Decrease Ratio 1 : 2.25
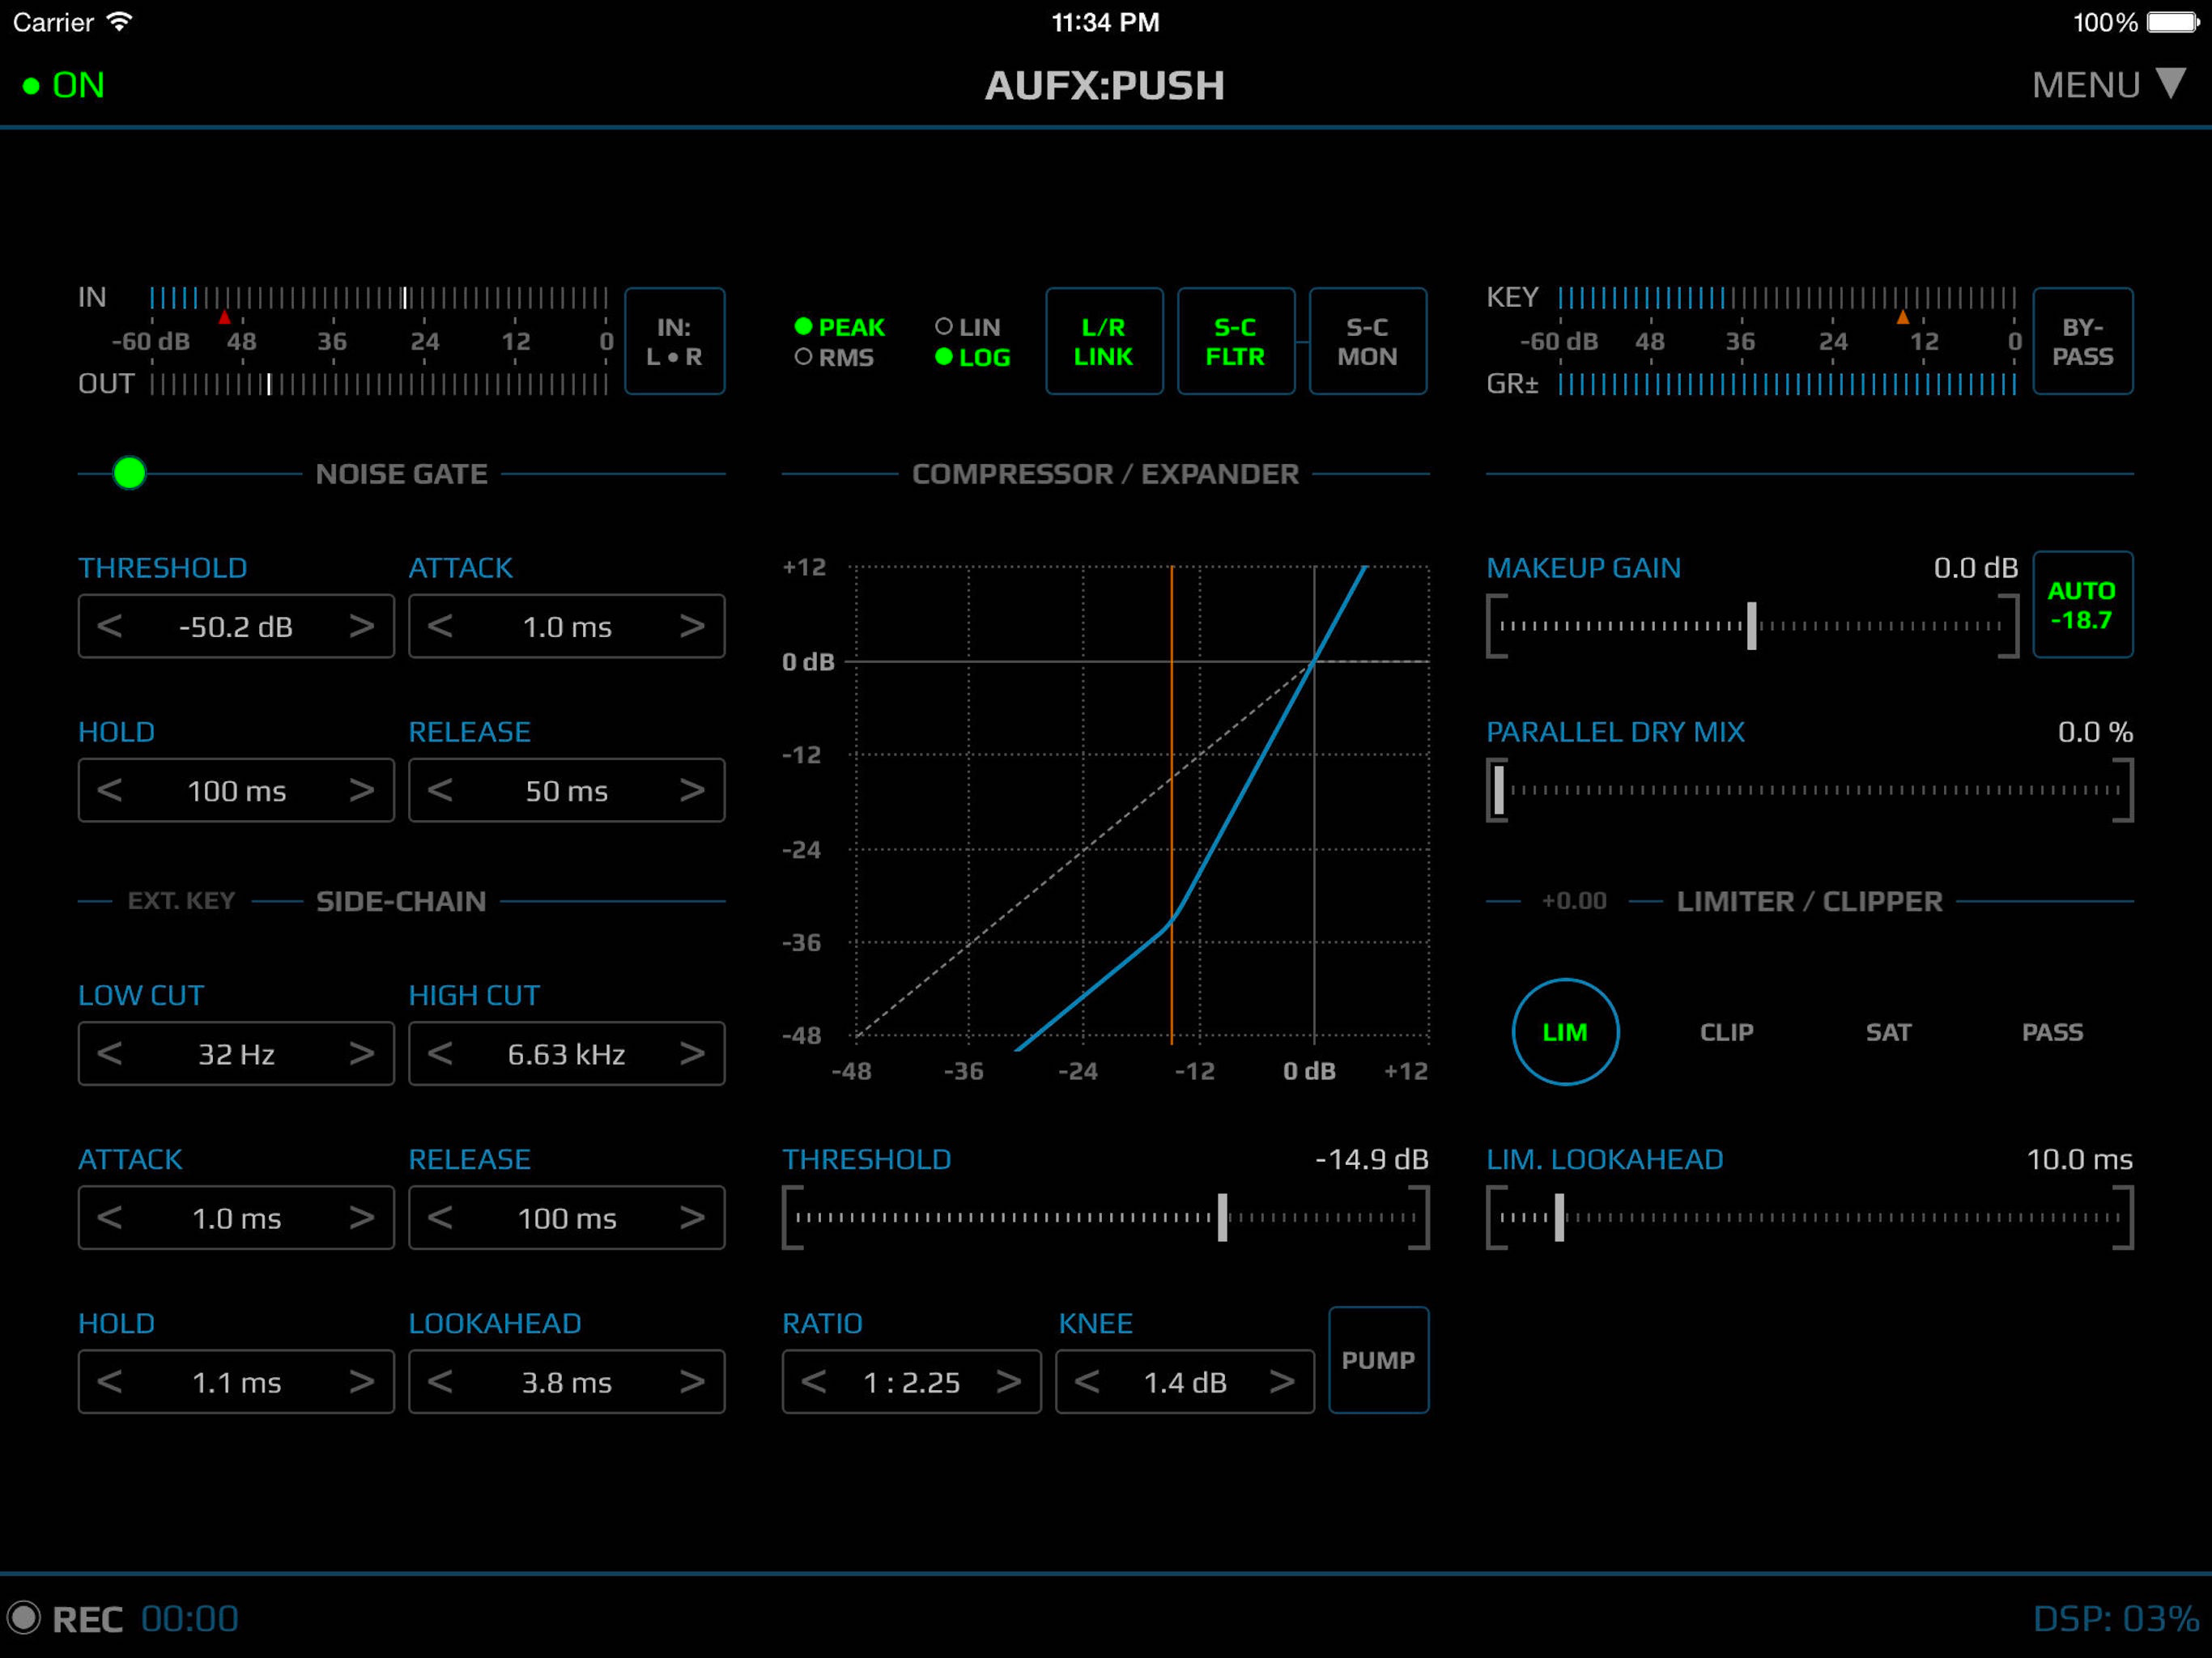 [x=814, y=1381]
